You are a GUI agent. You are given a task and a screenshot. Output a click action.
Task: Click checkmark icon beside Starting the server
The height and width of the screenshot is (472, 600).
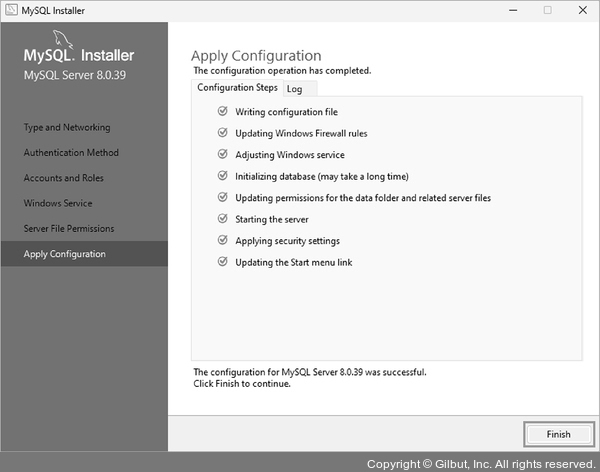click(x=222, y=219)
